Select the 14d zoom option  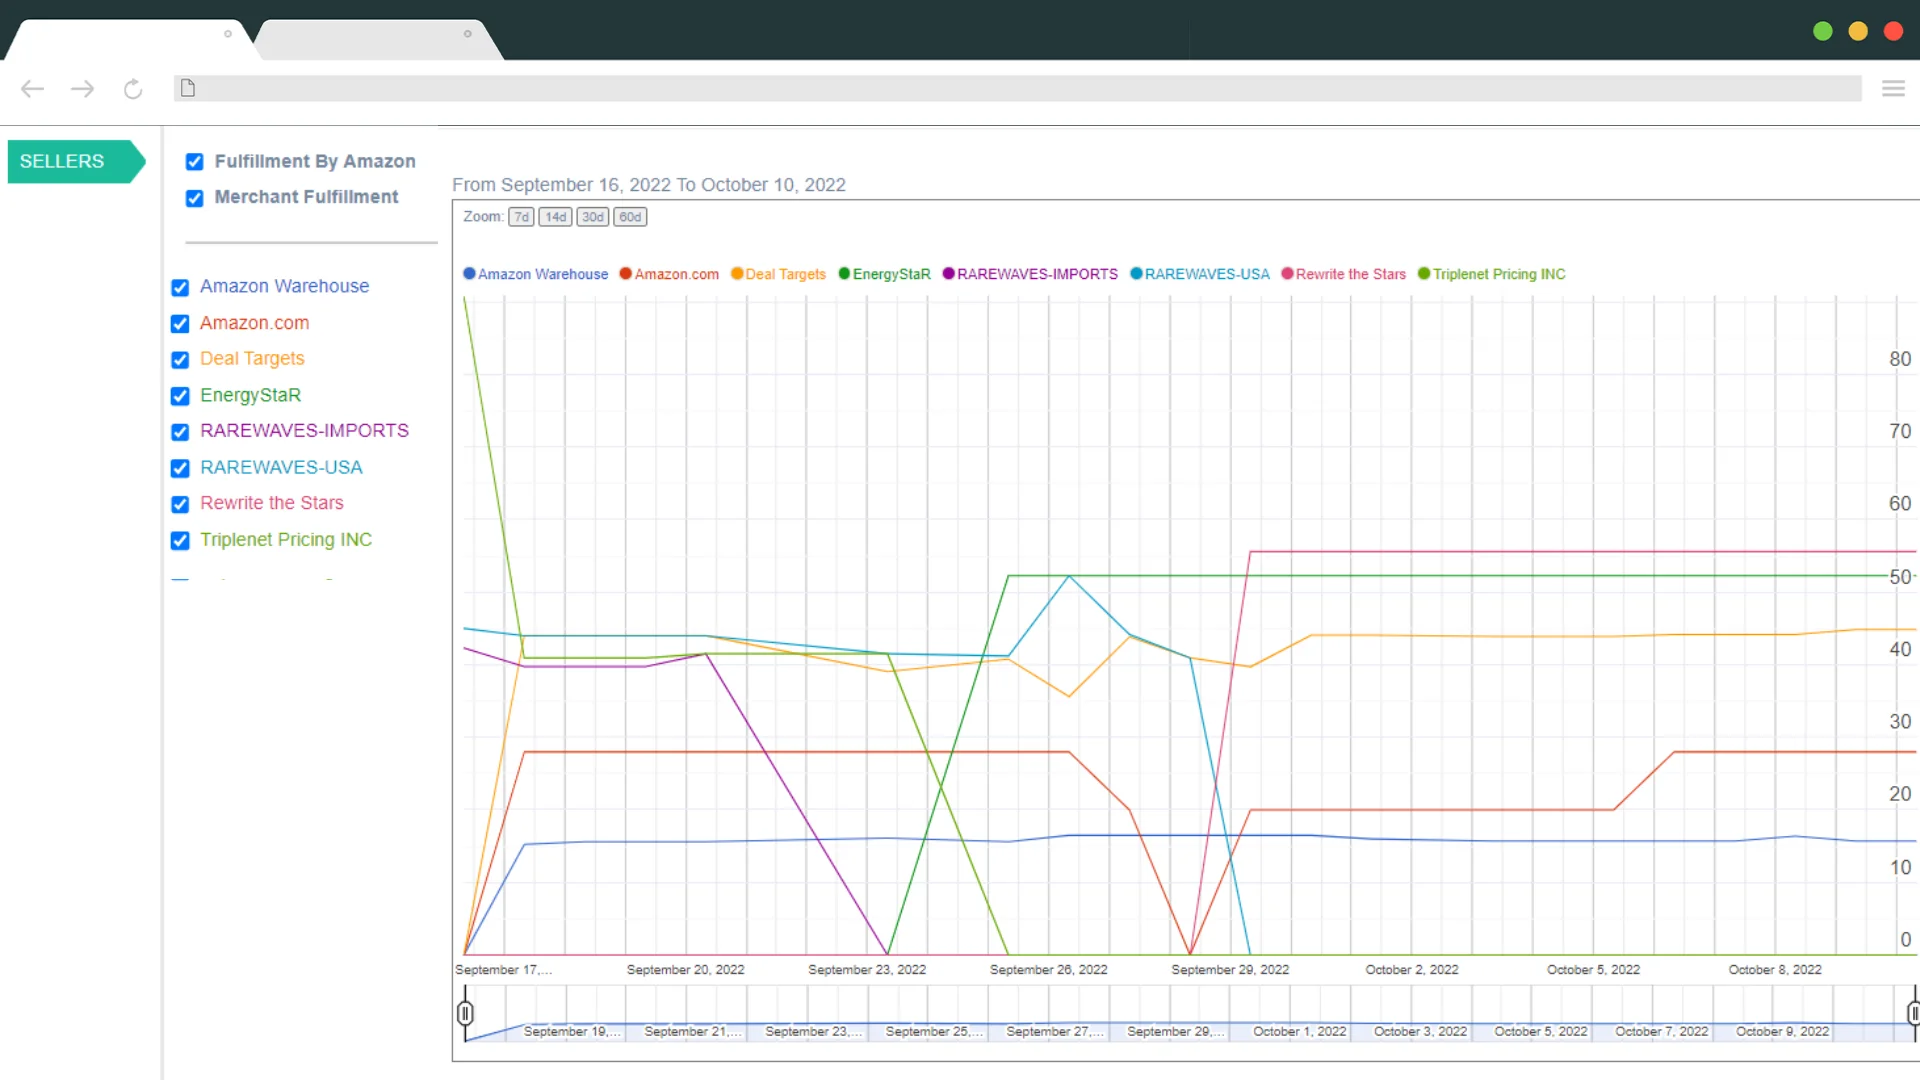pyautogui.click(x=555, y=216)
